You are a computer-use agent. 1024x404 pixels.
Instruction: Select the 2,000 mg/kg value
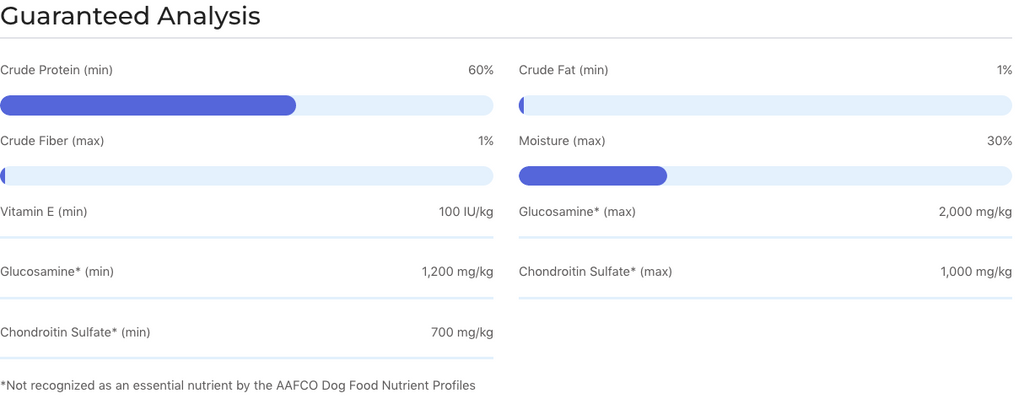pos(975,212)
